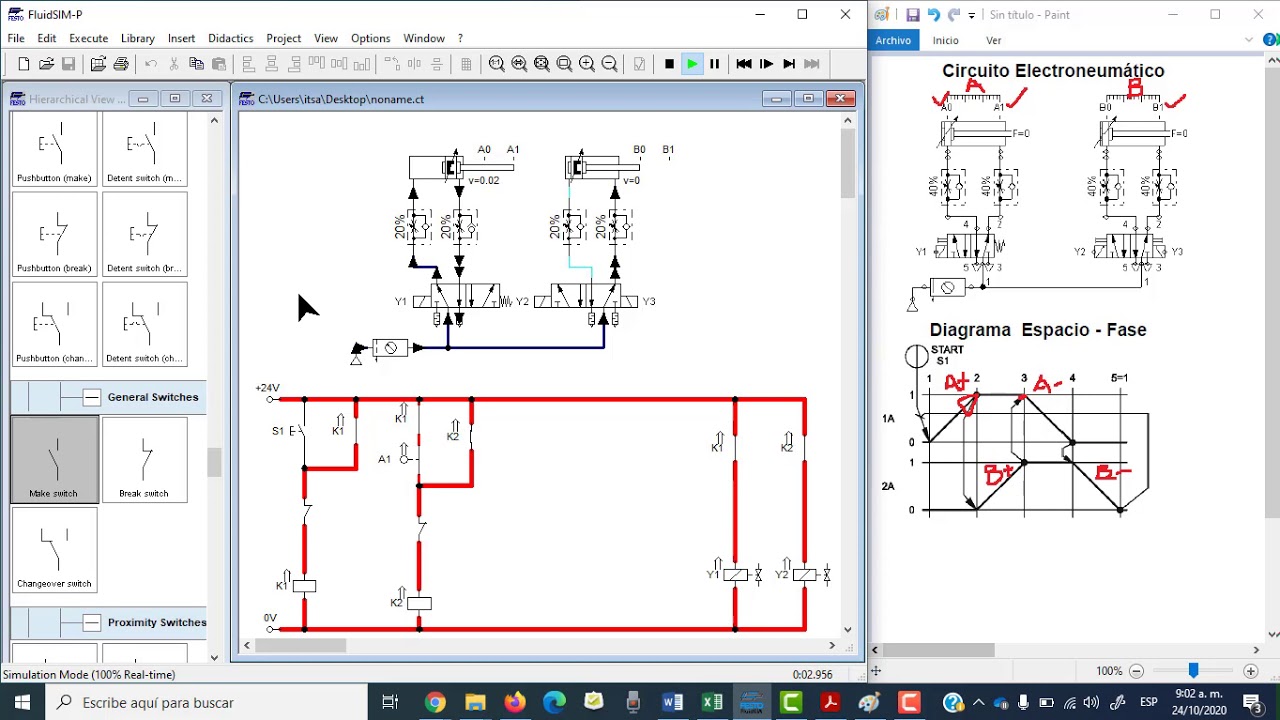
Task: Select the Changeover switch library component
Action: click(x=54, y=550)
